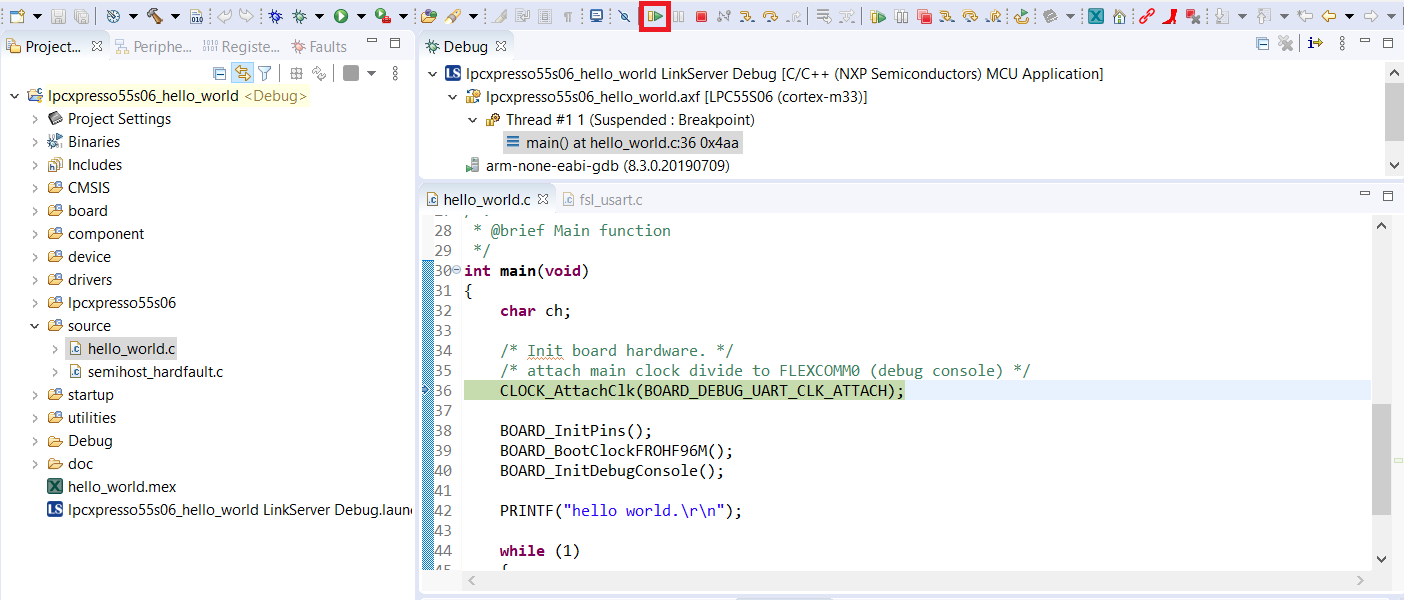Click the editor's vertical scrollbar thumb
The width and height of the screenshot is (1404, 600).
[1381, 460]
